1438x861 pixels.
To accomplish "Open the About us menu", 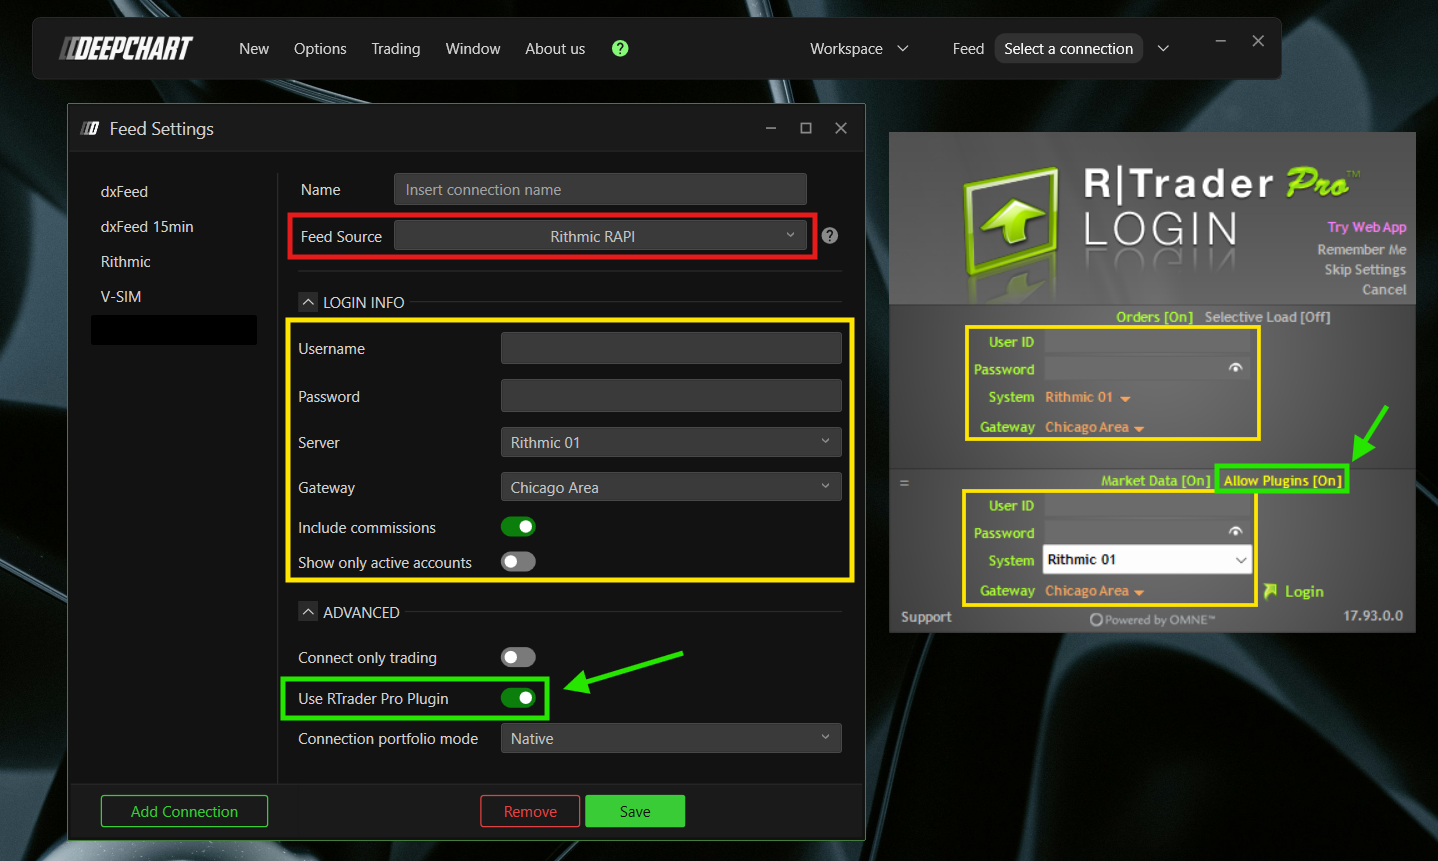I will point(555,48).
